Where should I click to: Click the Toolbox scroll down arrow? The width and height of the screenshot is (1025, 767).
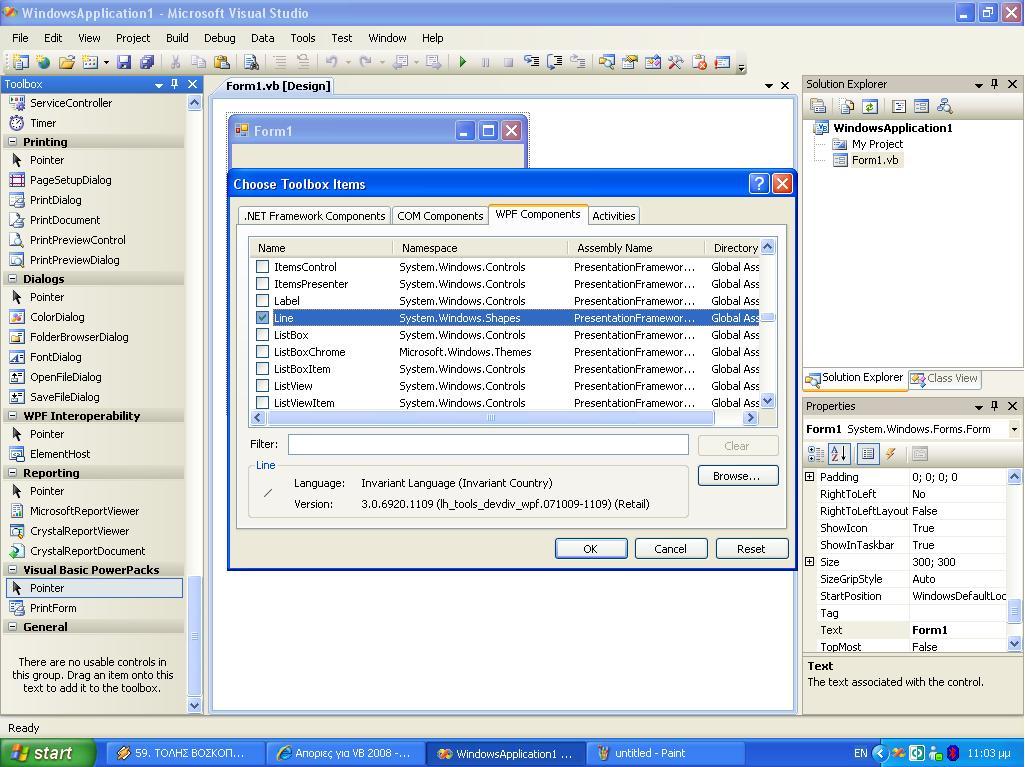tap(194, 705)
